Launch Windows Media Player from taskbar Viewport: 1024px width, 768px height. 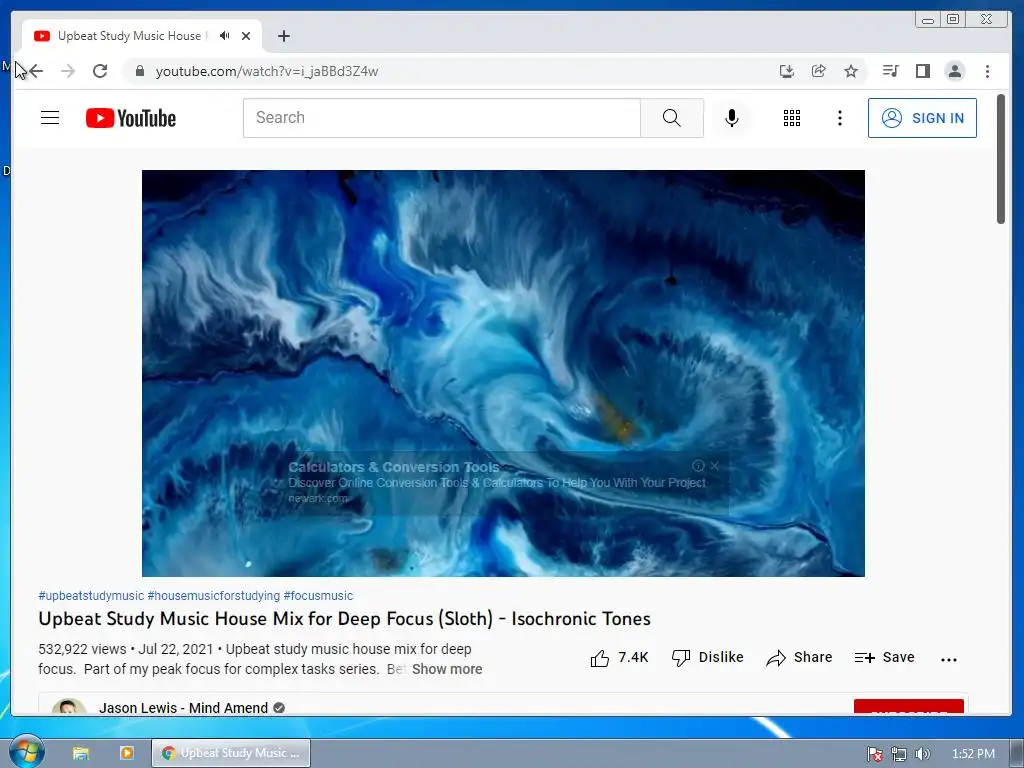(x=127, y=753)
